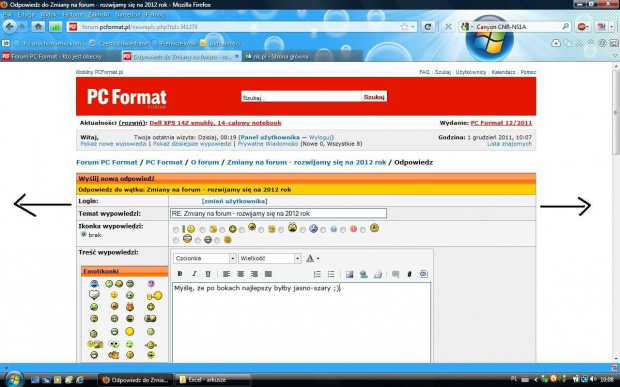This screenshot has width=620, height=387.
Task: Insert hyperlink globe icon in toolbar
Action: tap(363, 274)
